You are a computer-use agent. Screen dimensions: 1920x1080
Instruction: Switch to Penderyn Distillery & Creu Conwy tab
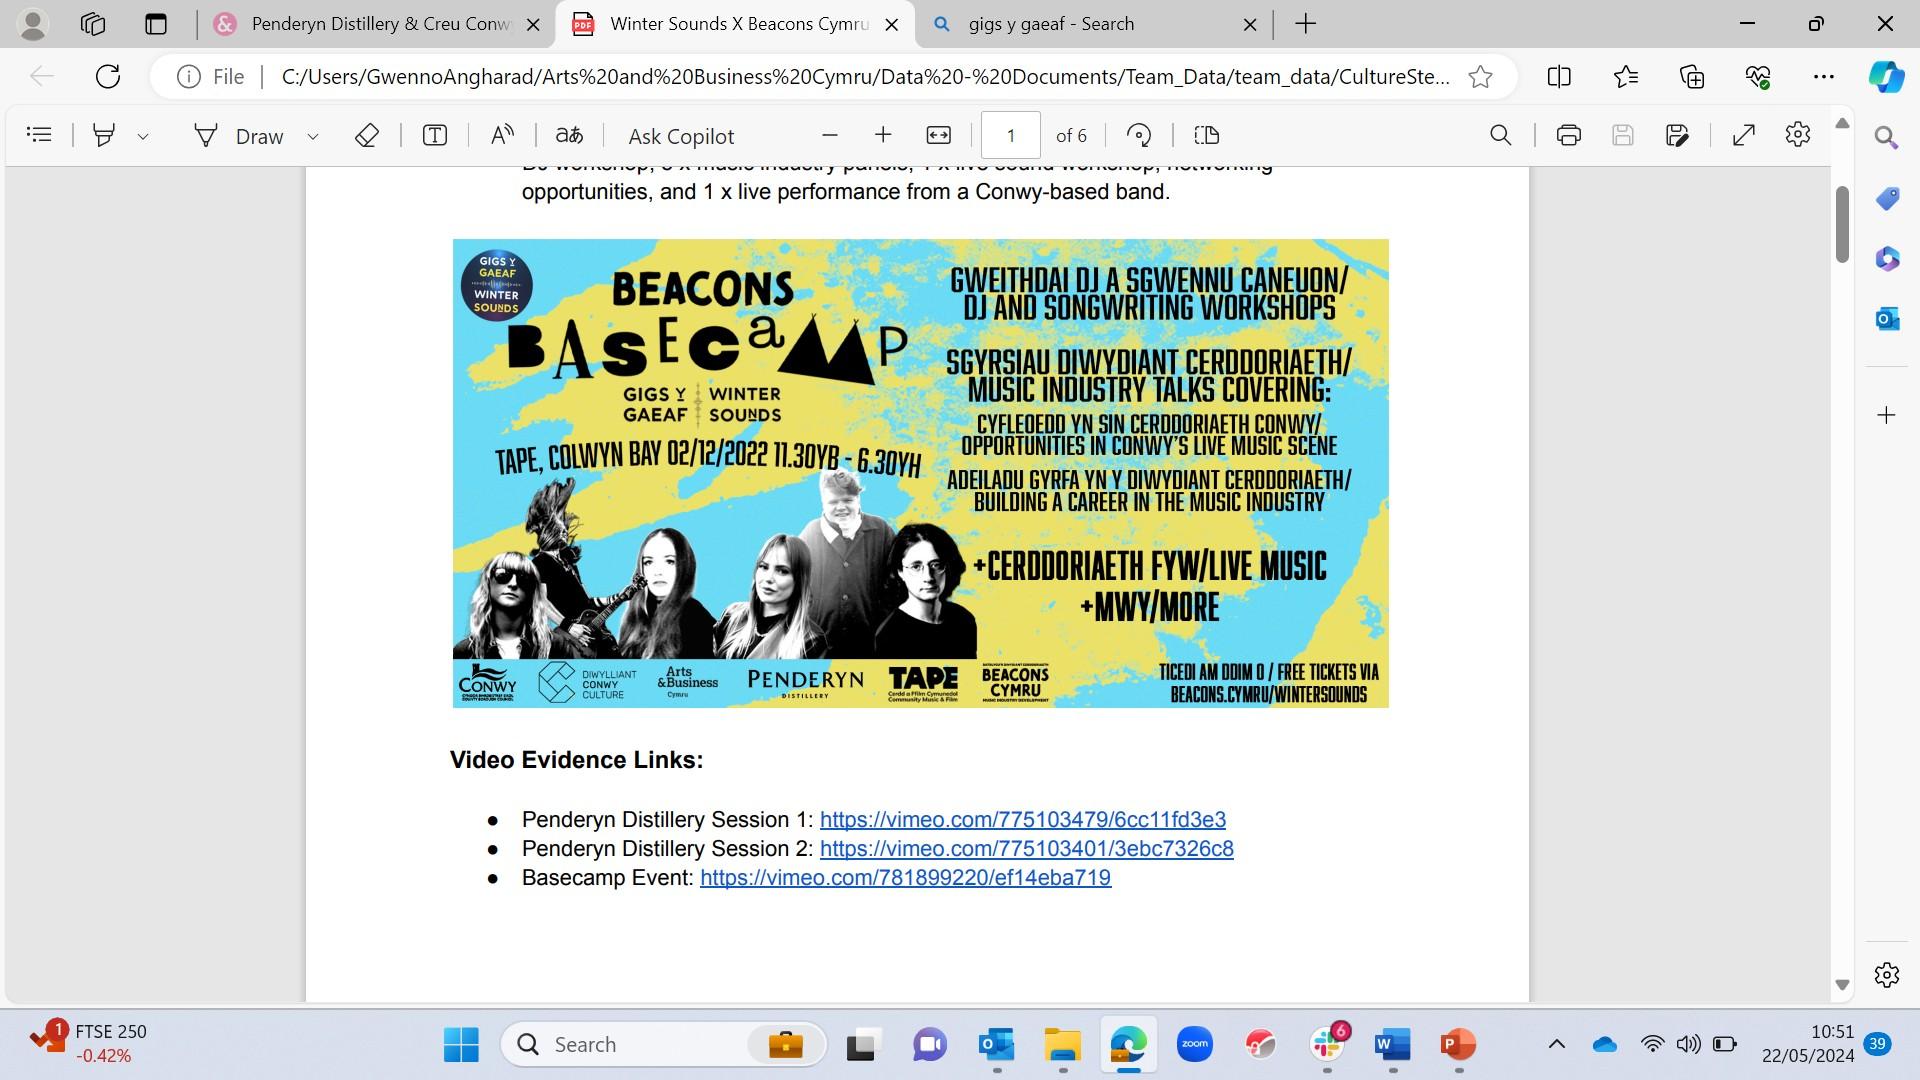[378, 24]
